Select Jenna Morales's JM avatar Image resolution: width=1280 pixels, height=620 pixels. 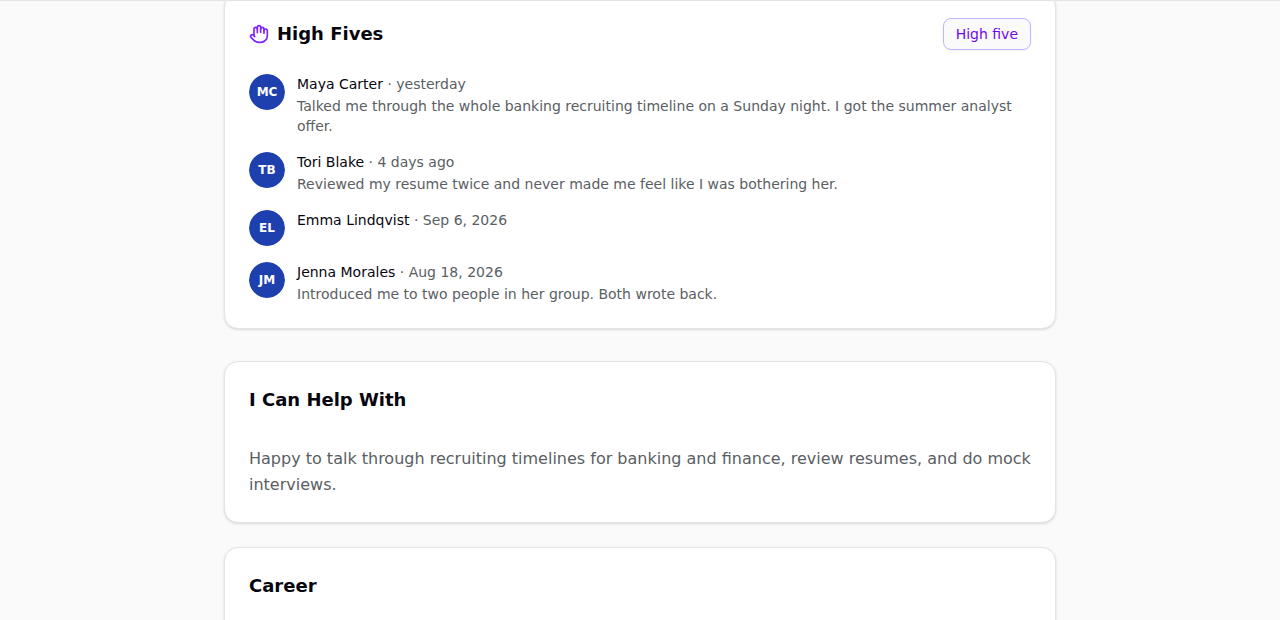pos(267,280)
